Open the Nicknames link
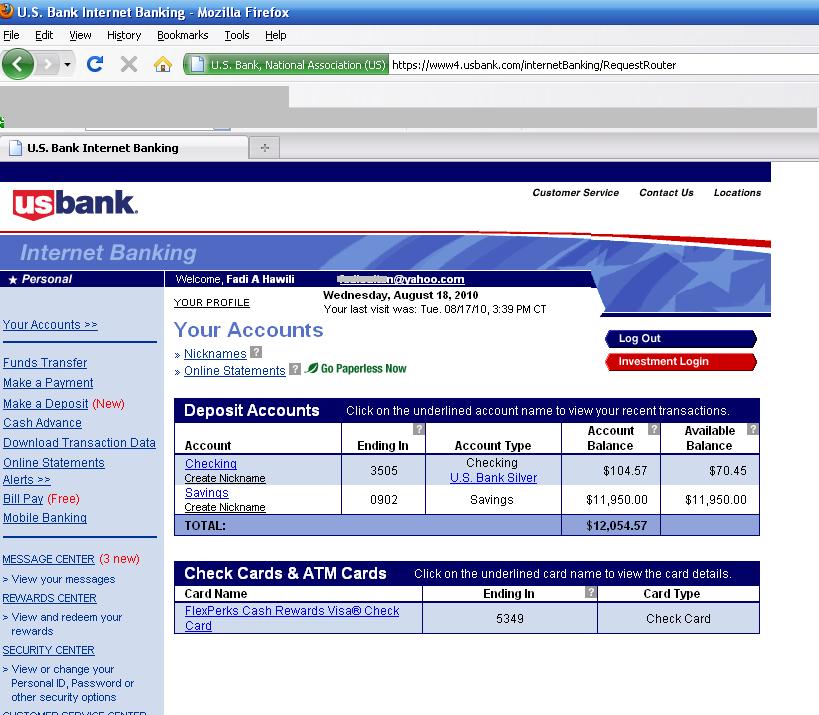Viewport: 819px width, 715px height. [x=215, y=354]
